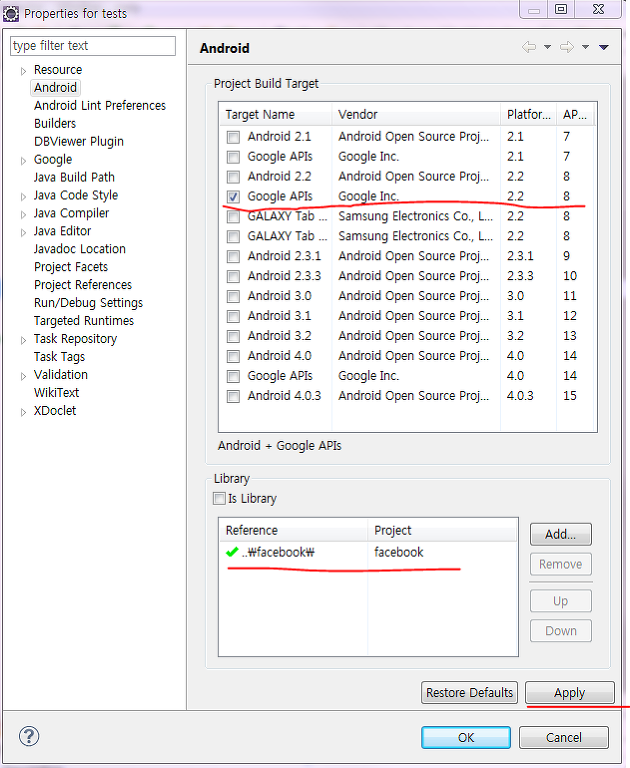This screenshot has height=768, width=630.
Task: Enable the Is Library checkbox
Action: point(219,499)
